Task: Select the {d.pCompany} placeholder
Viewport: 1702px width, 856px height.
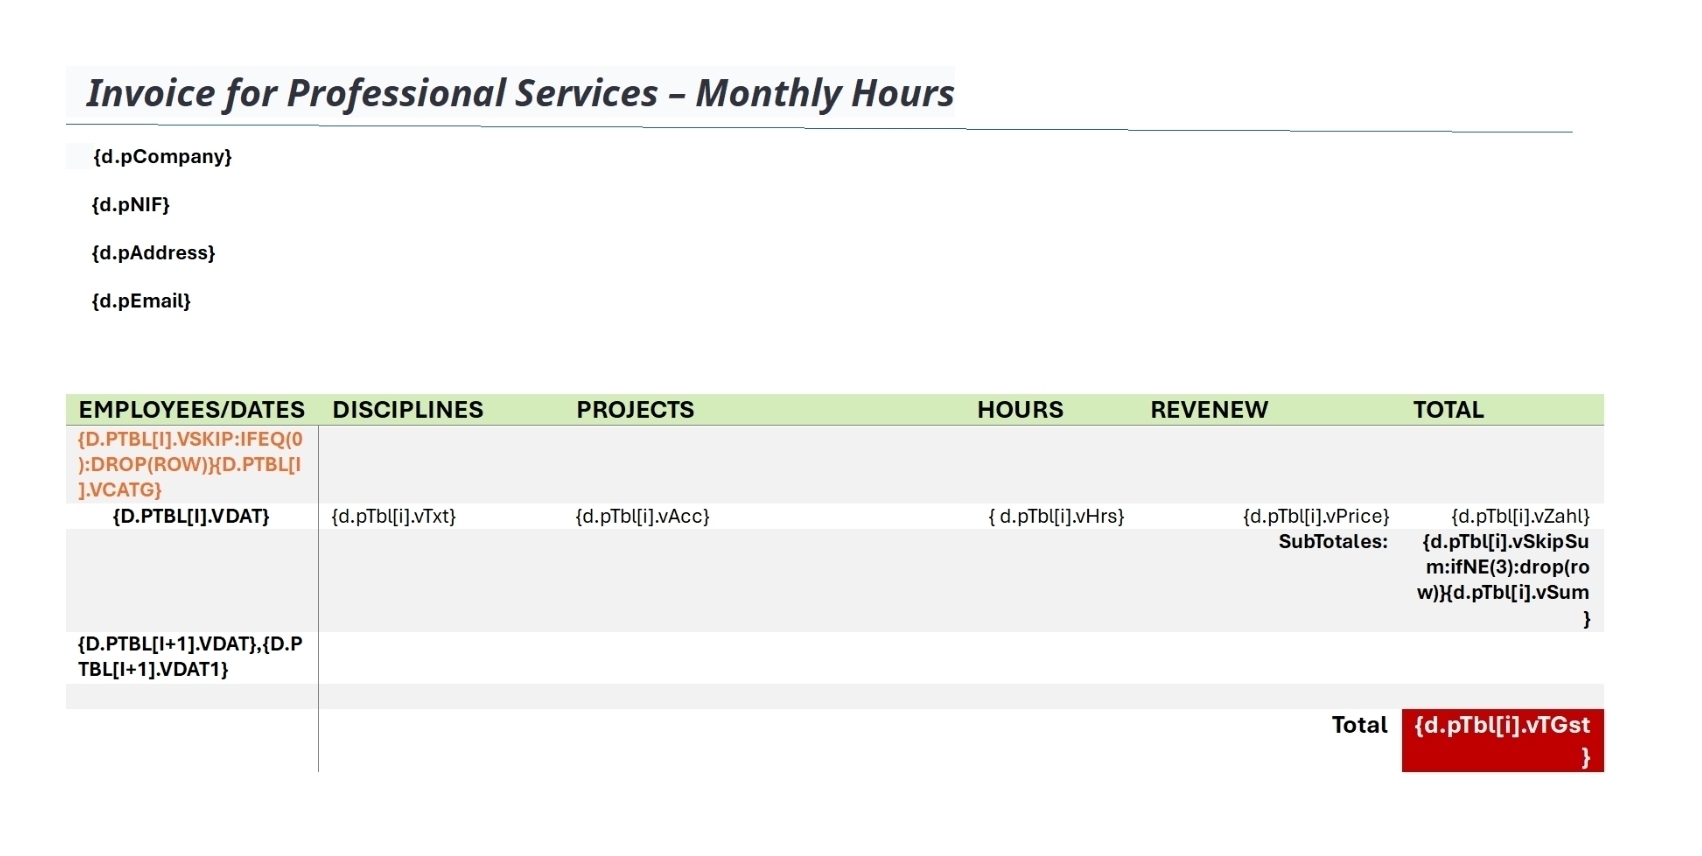Action: 162,156
